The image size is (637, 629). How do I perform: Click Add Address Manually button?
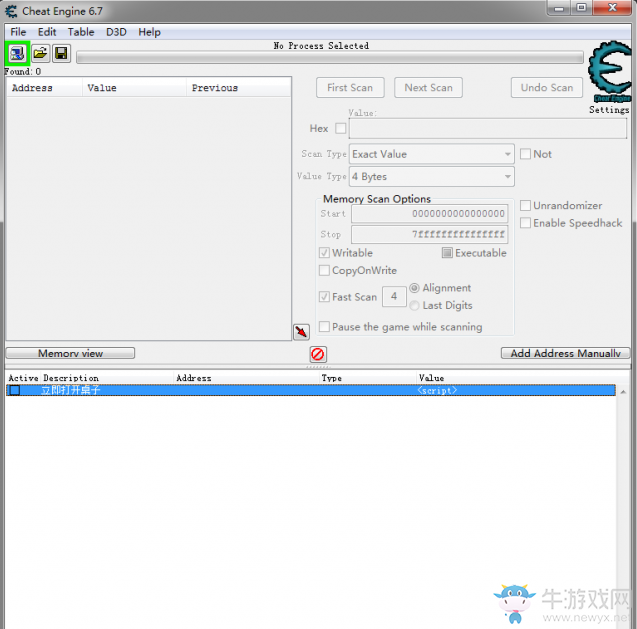pos(565,353)
